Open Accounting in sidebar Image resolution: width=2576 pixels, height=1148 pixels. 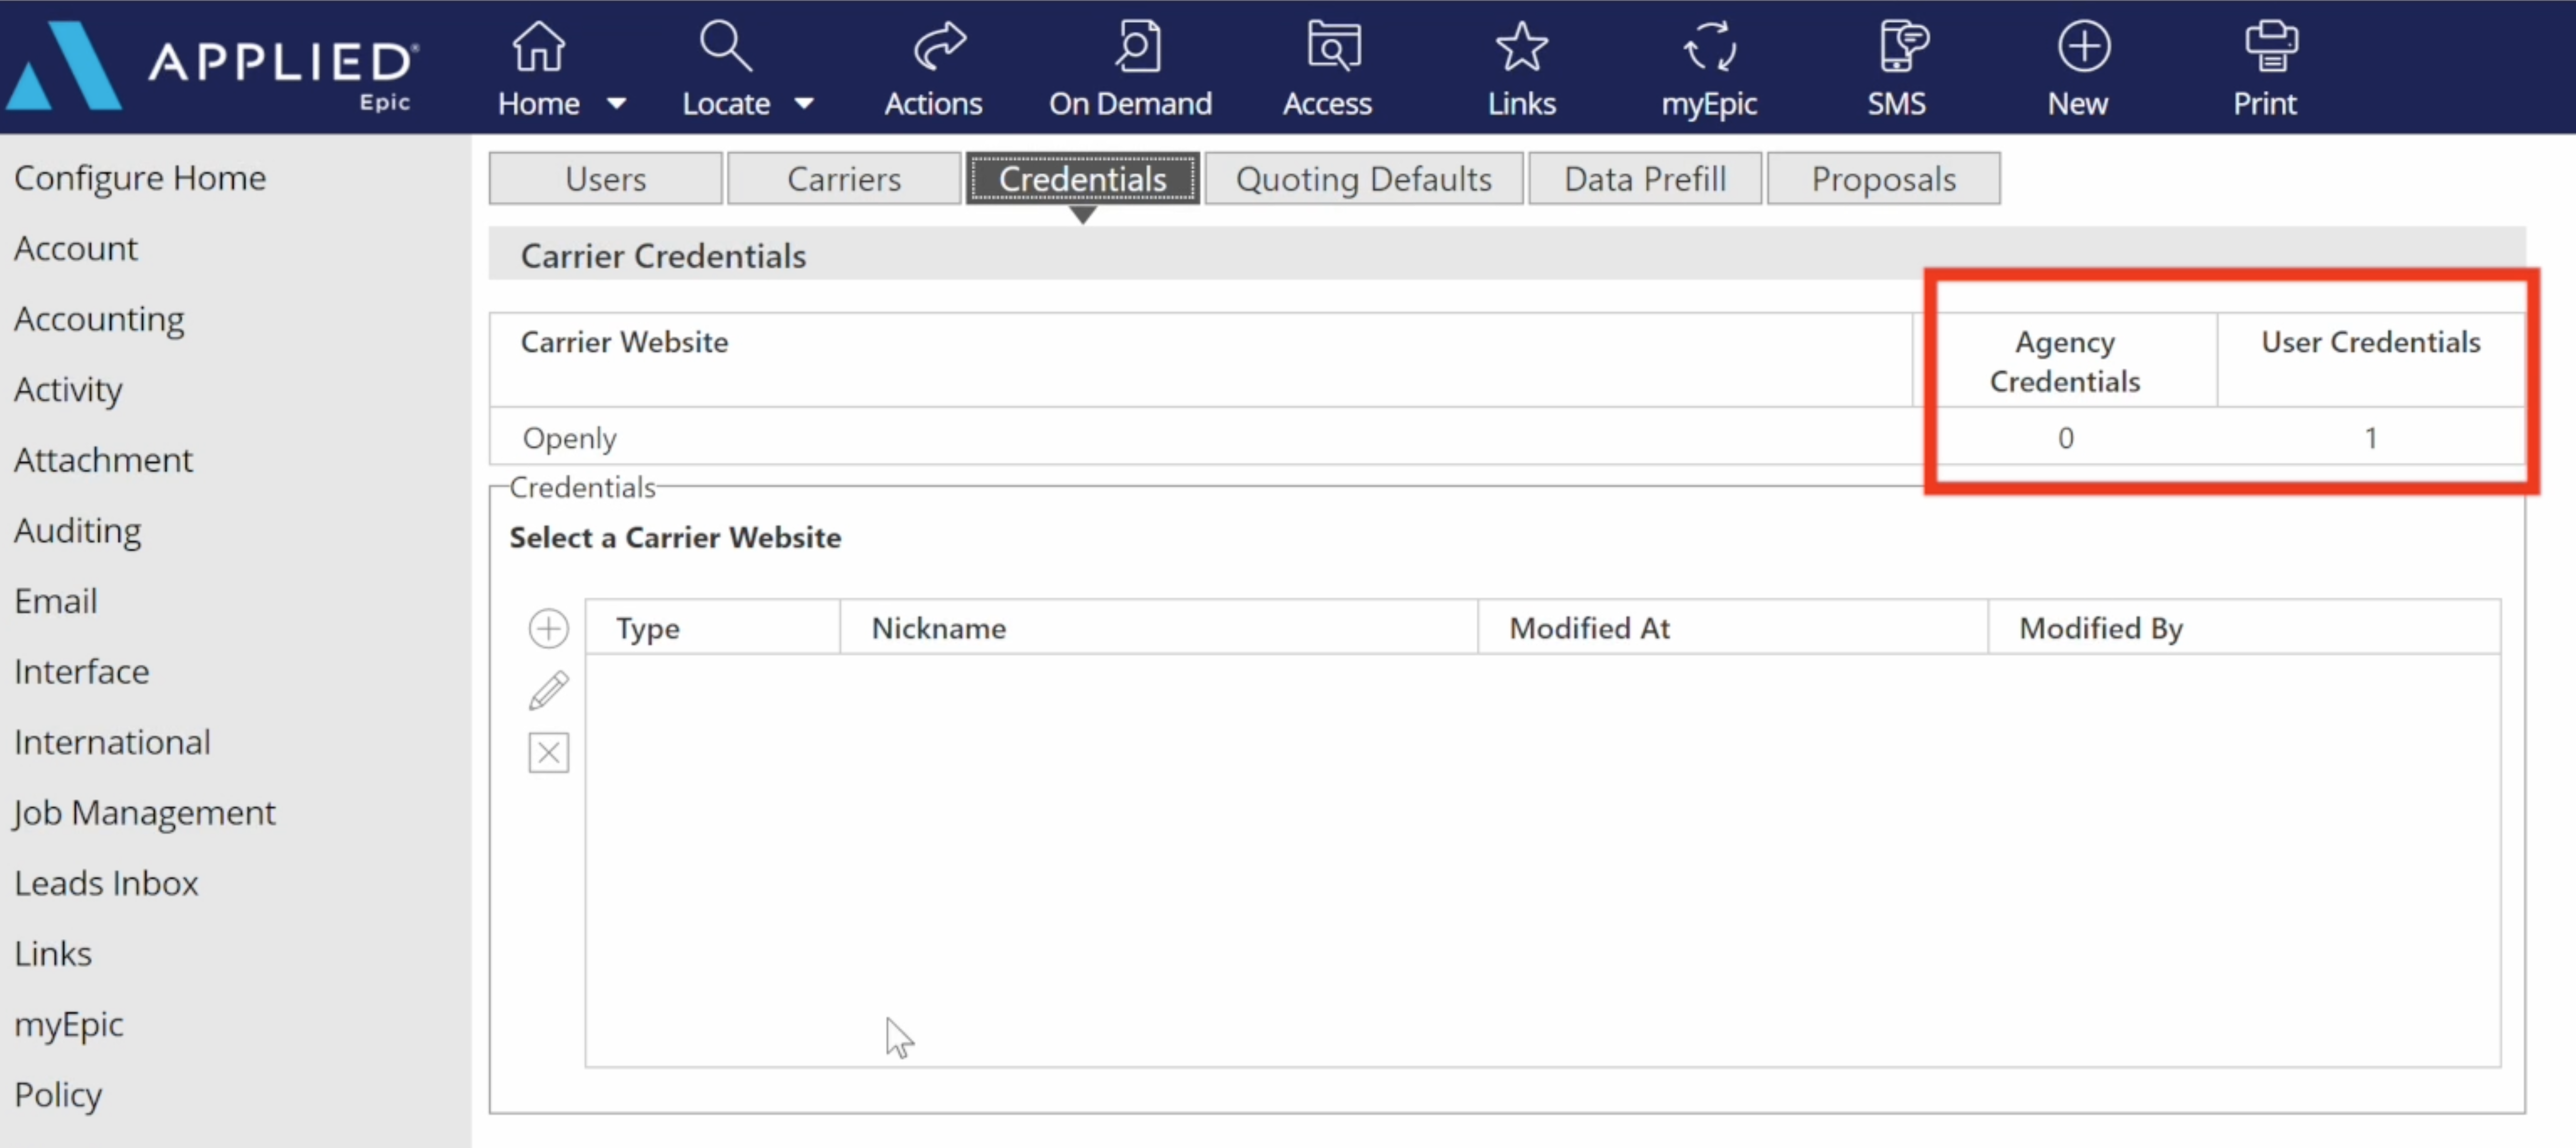tap(99, 319)
